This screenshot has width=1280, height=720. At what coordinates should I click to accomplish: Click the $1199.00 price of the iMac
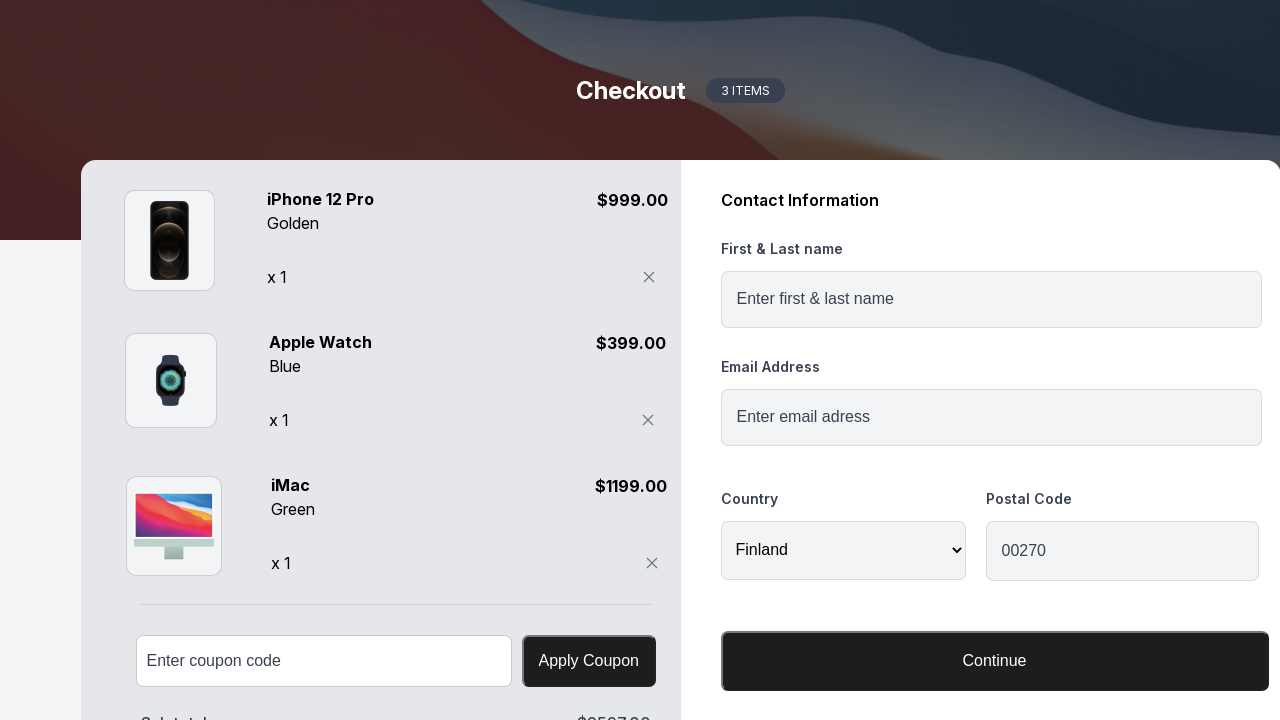630,486
